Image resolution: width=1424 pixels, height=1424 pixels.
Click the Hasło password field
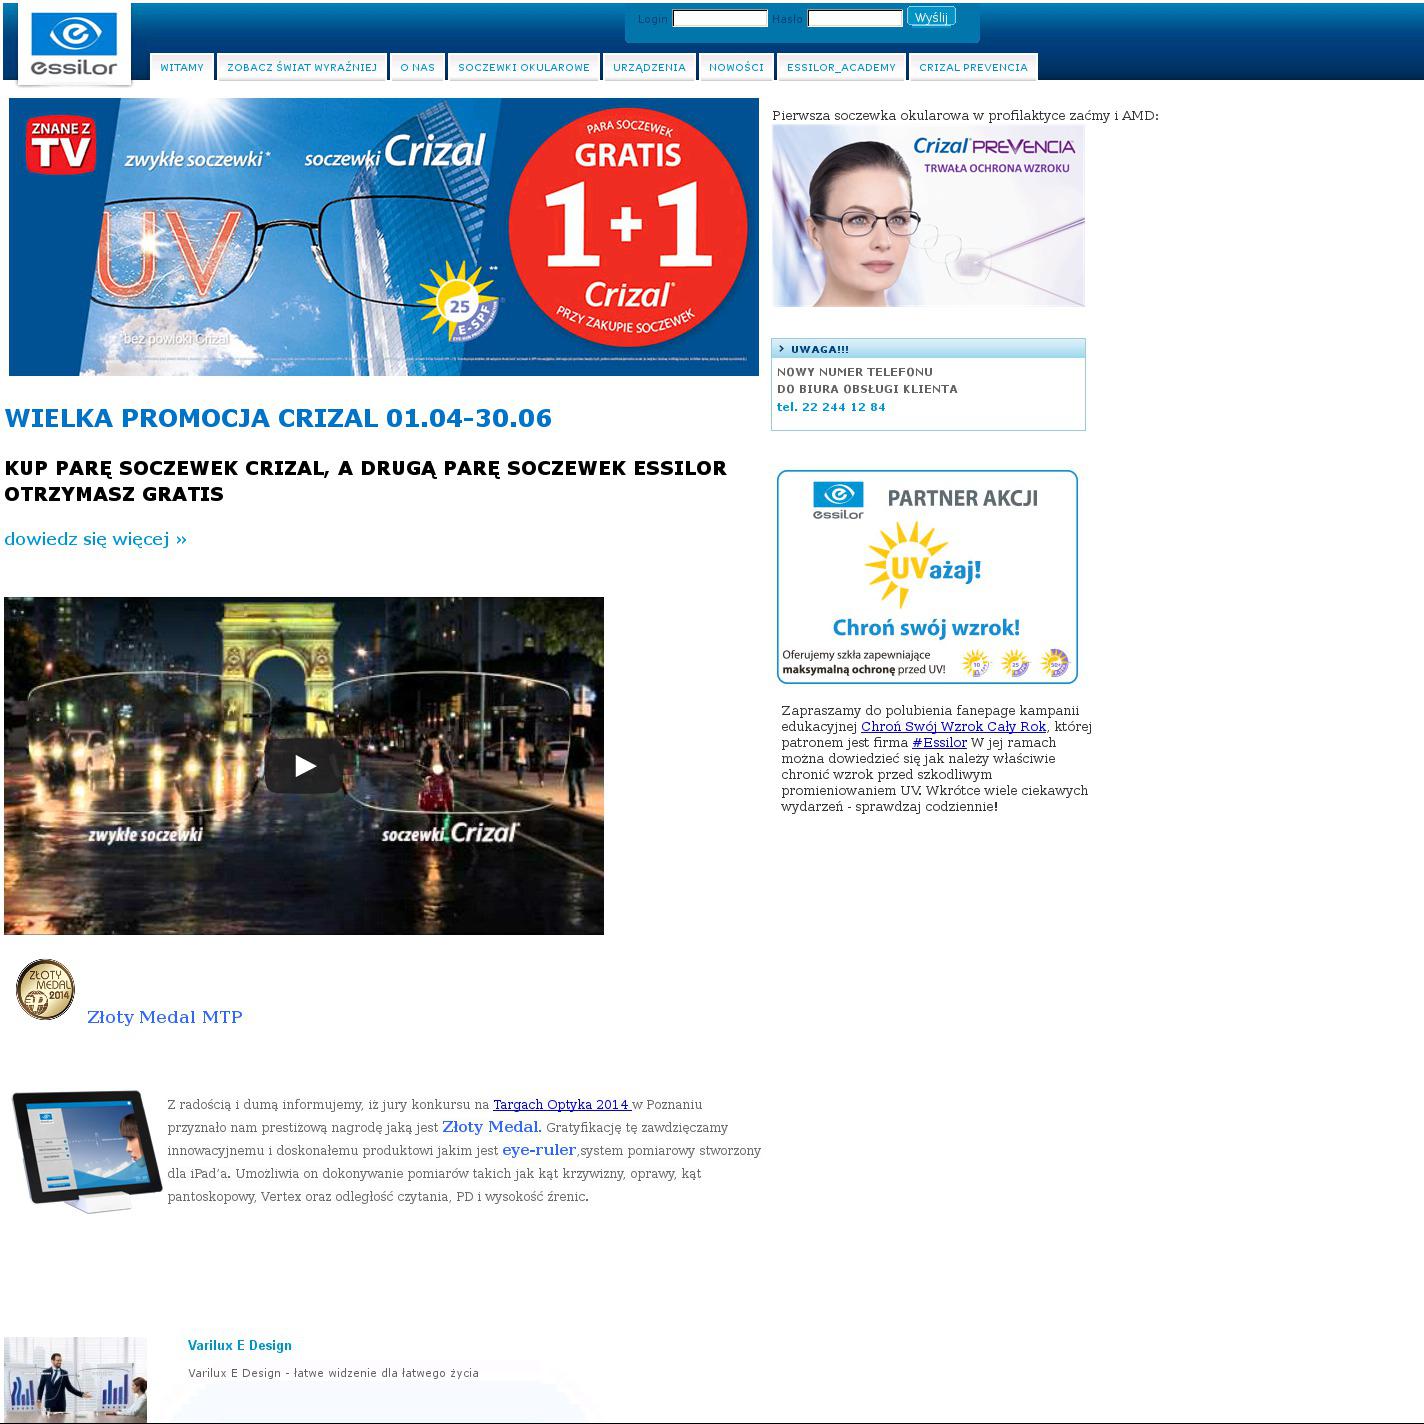pyautogui.click(x=854, y=19)
